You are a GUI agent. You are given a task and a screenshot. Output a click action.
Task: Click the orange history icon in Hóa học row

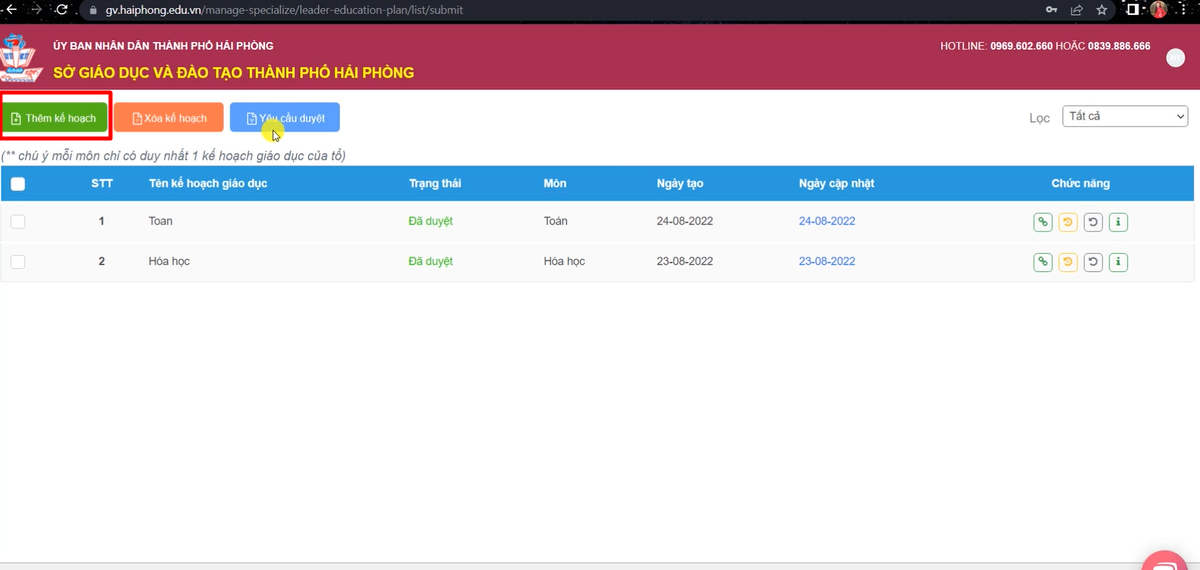pos(1068,262)
